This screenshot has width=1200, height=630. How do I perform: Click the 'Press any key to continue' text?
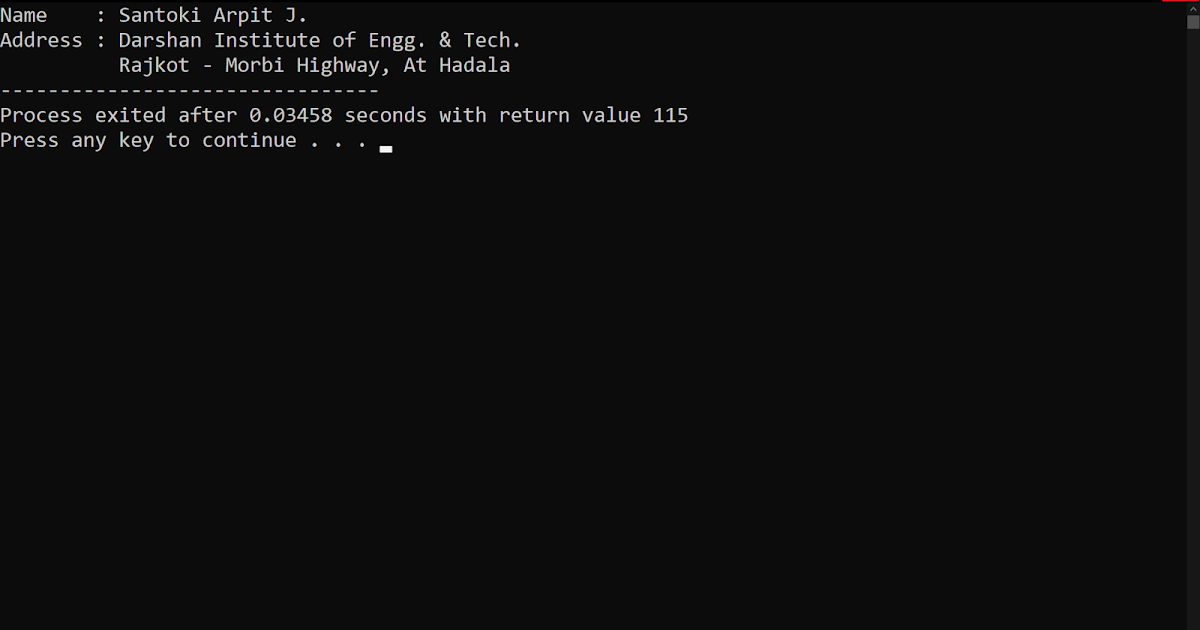[148, 141]
